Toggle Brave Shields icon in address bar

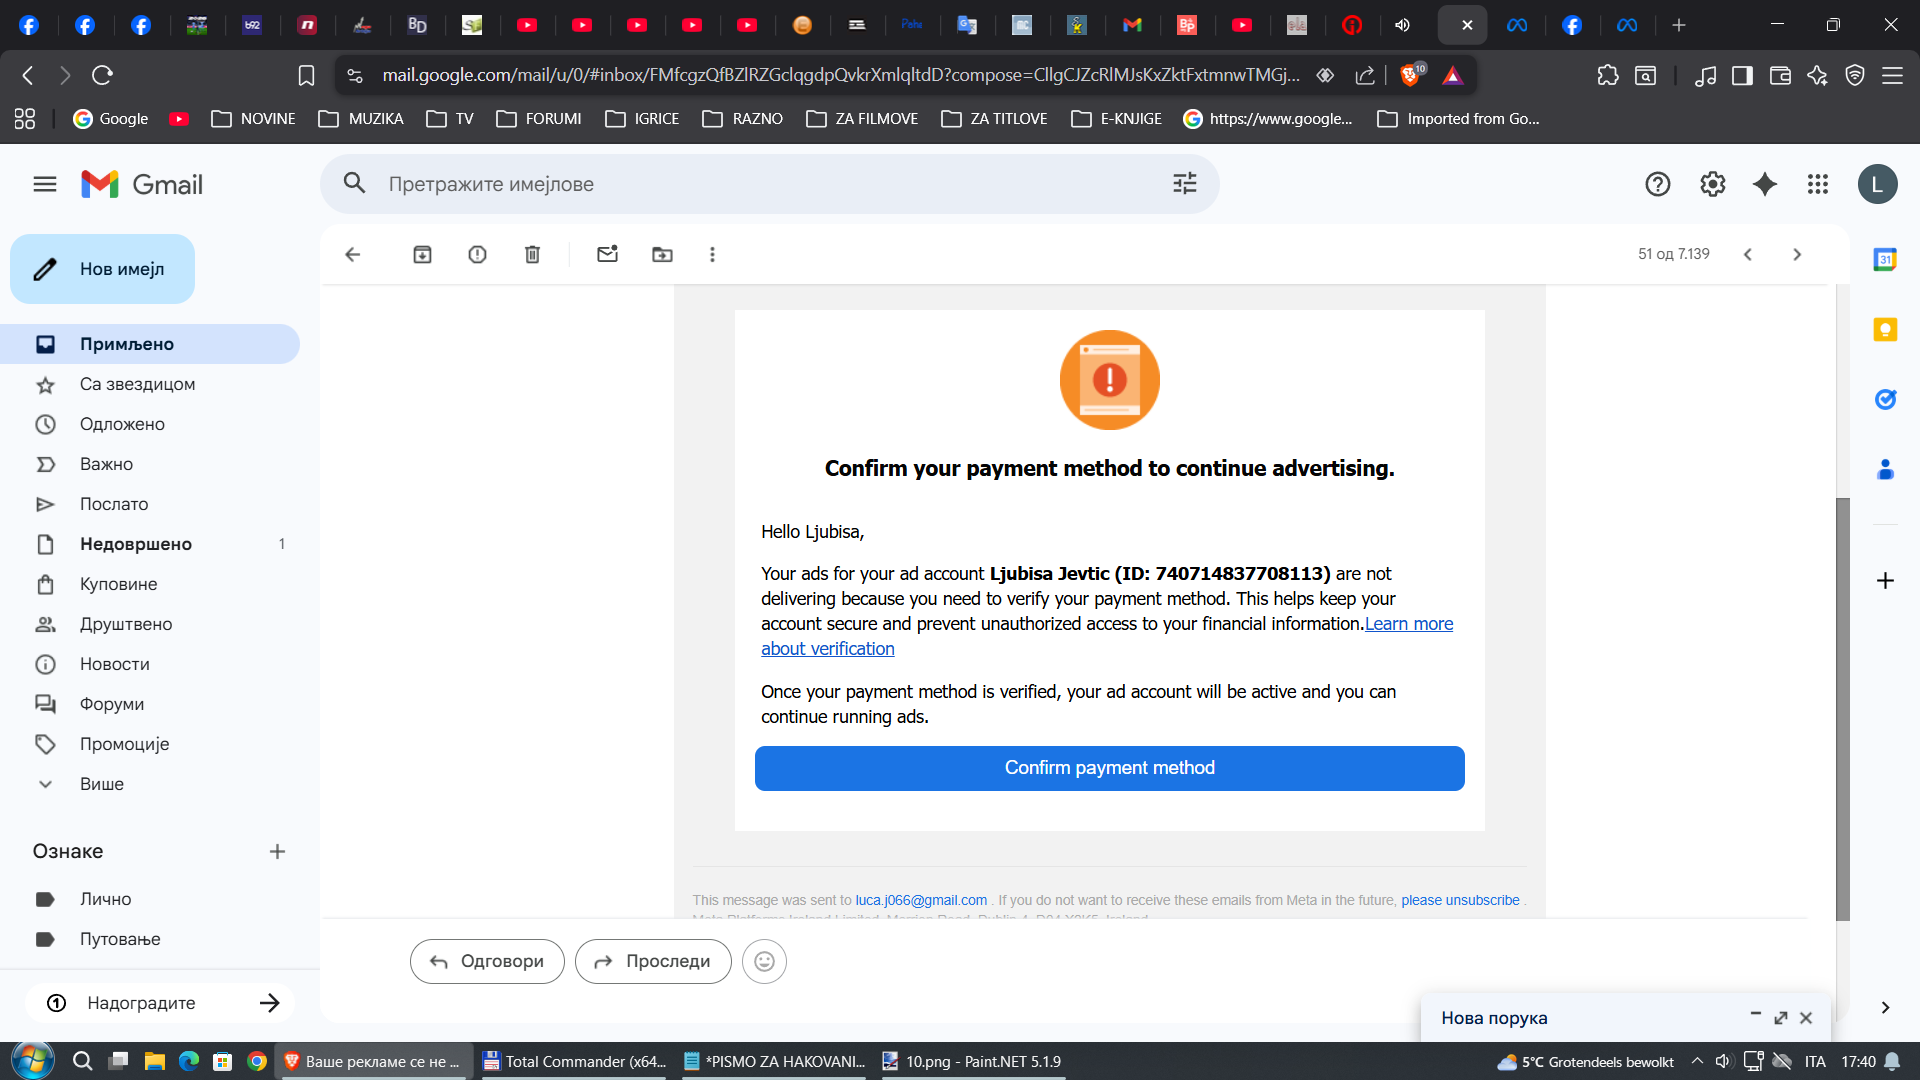[x=1410, y=75]
